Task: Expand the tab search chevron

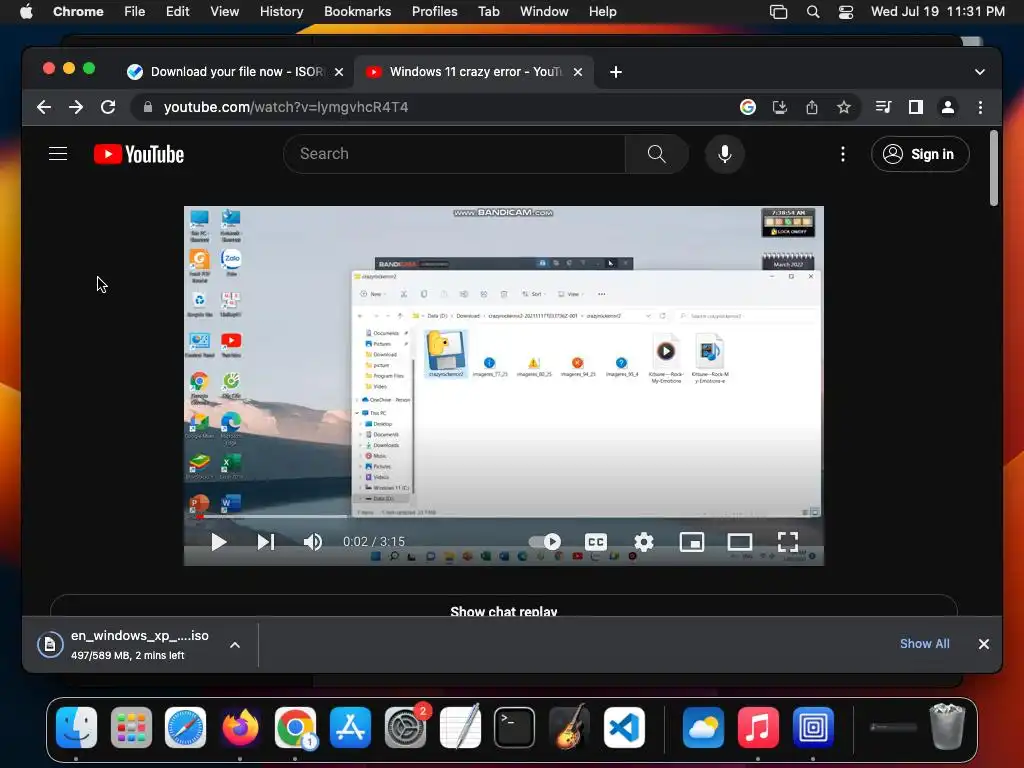Action: click(x=980, y=72)
